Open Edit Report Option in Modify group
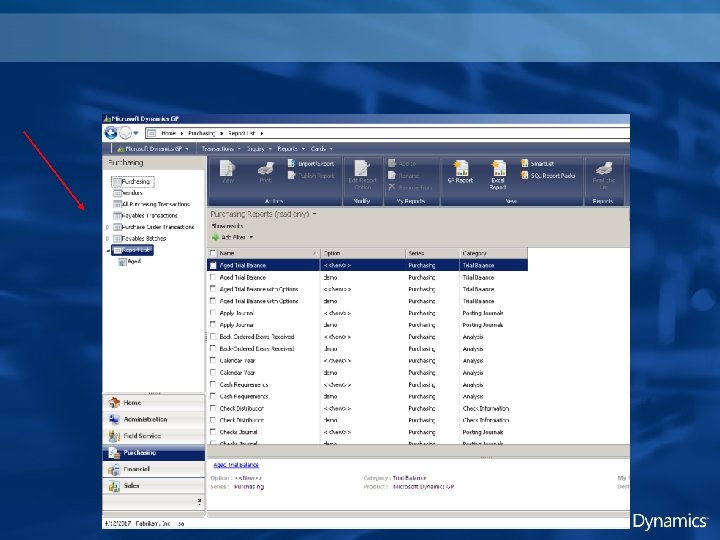 pos(362,174)
